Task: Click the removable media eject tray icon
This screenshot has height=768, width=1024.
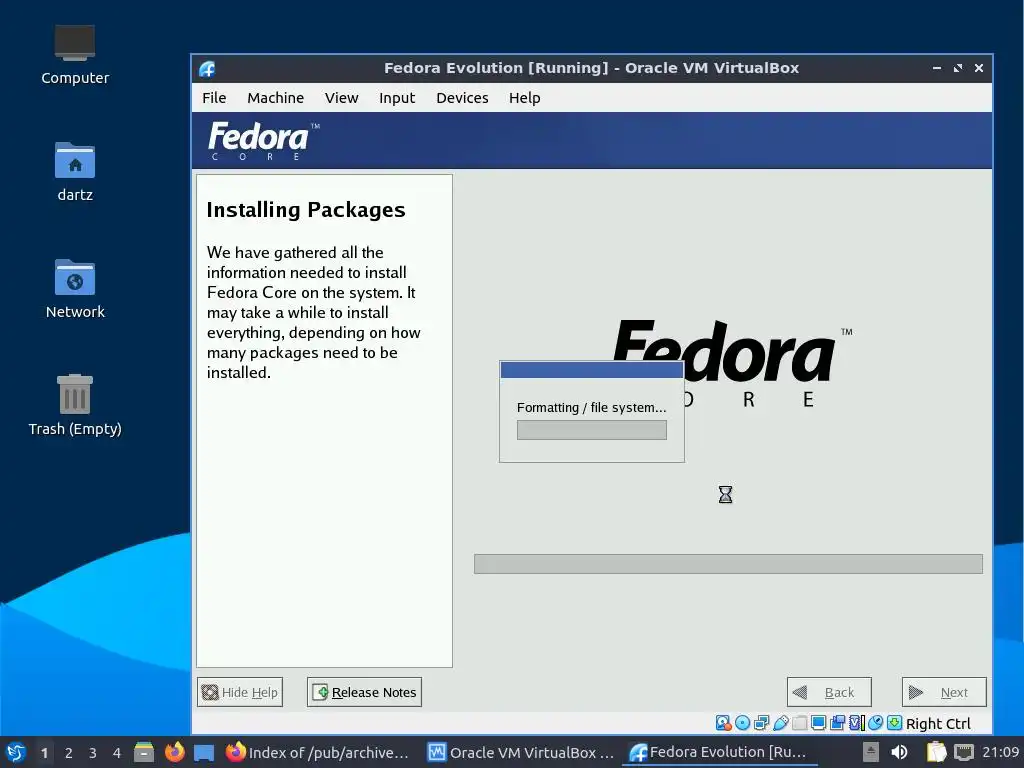Action: (x=871, y=752)
